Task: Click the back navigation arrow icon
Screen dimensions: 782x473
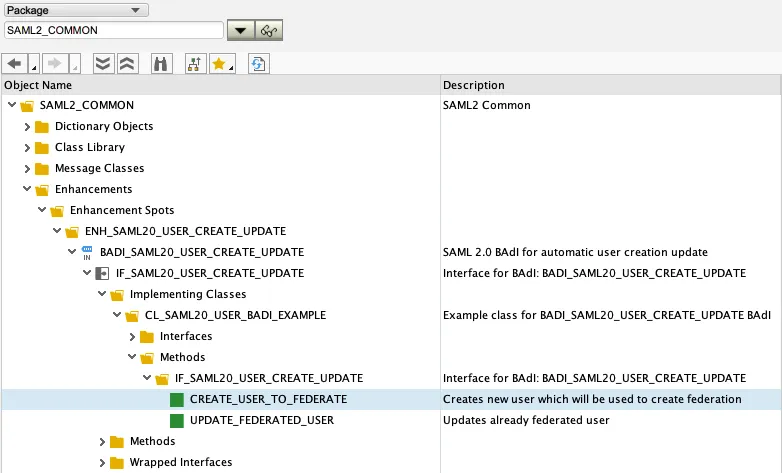Action: tap(15, 63)
